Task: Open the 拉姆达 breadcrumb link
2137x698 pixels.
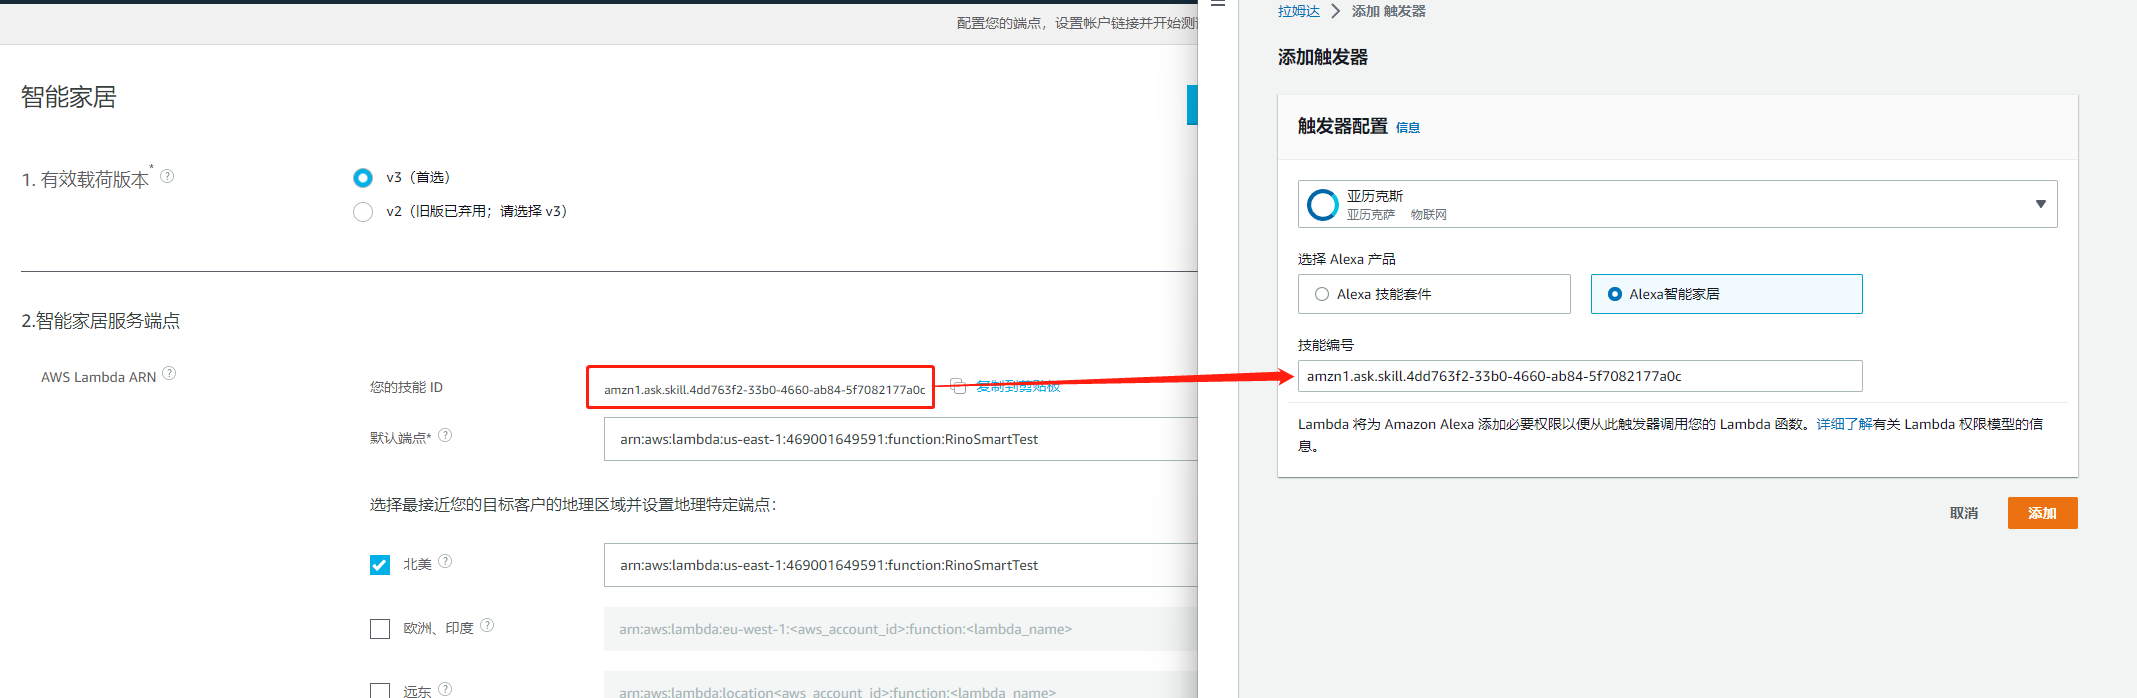Action: tap(1299, 11)
